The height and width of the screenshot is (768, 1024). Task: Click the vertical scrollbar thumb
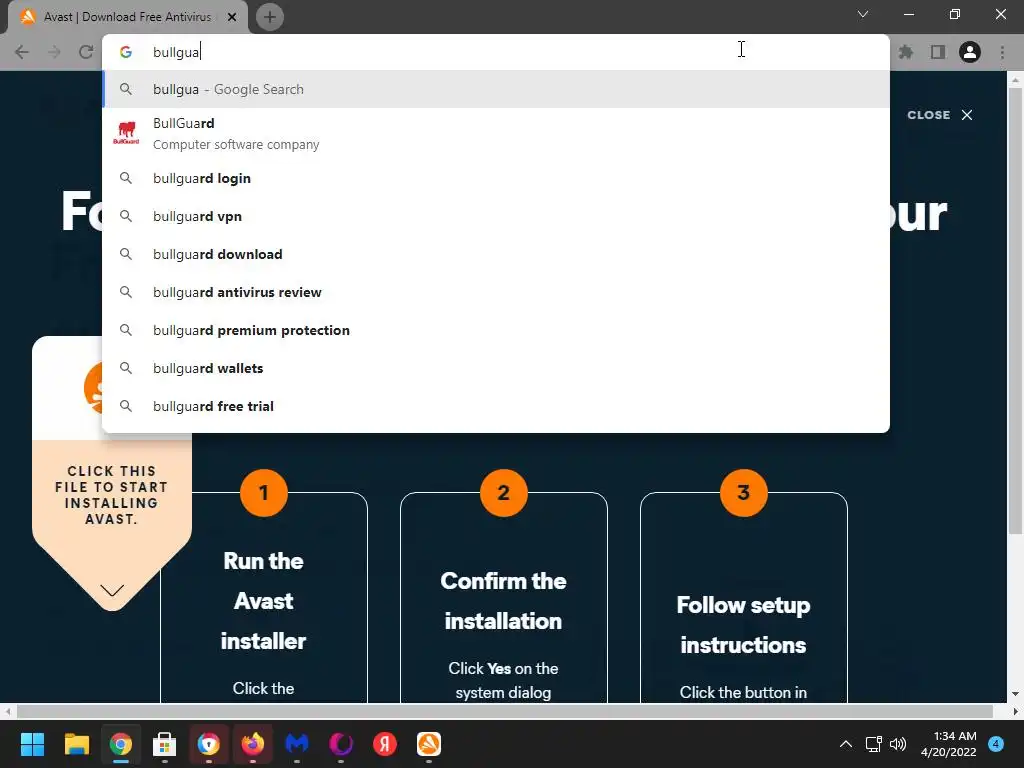coord(1015,310)
